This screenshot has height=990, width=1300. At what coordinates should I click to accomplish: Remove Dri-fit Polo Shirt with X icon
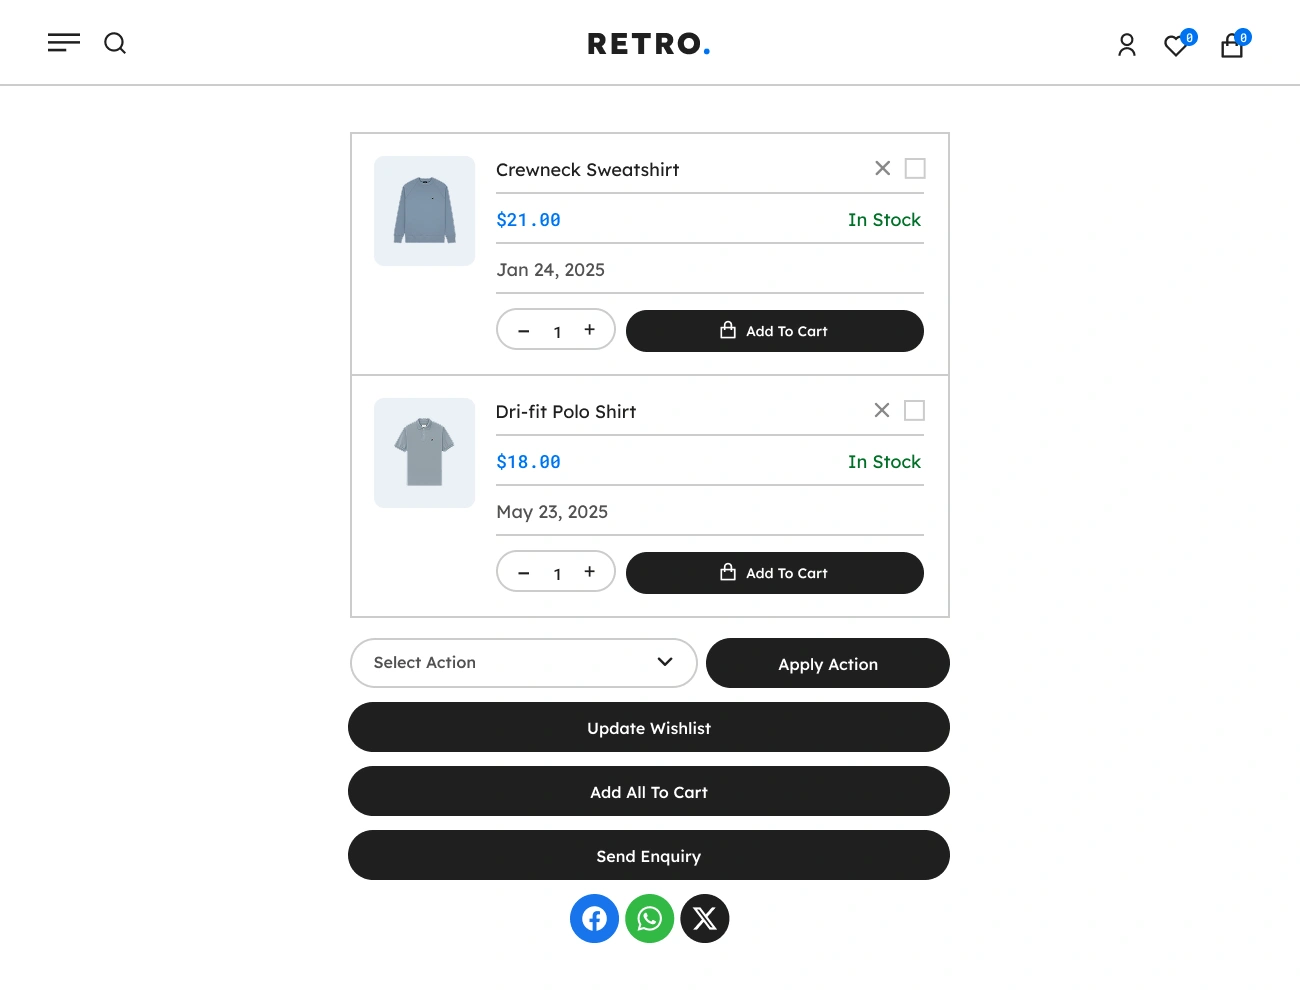click(882, 410)
